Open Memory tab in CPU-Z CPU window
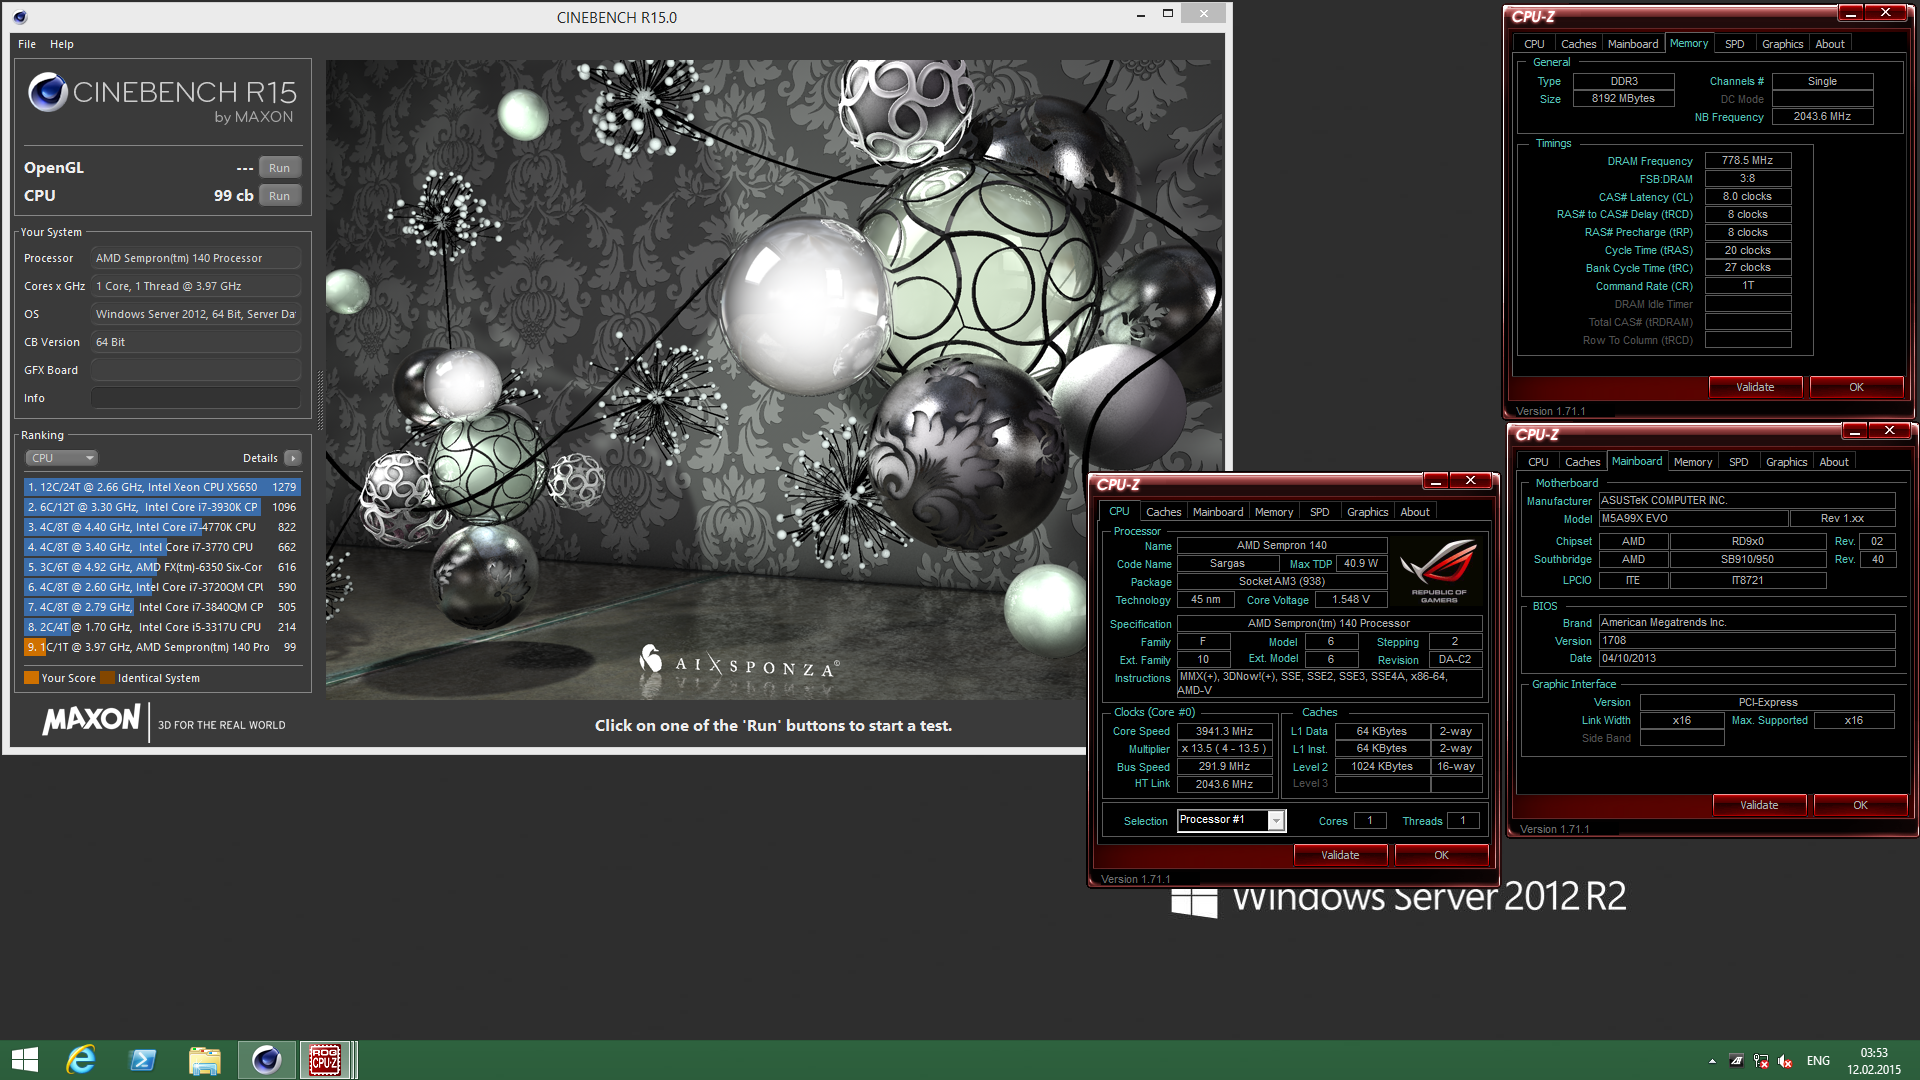 [1274, 512]
